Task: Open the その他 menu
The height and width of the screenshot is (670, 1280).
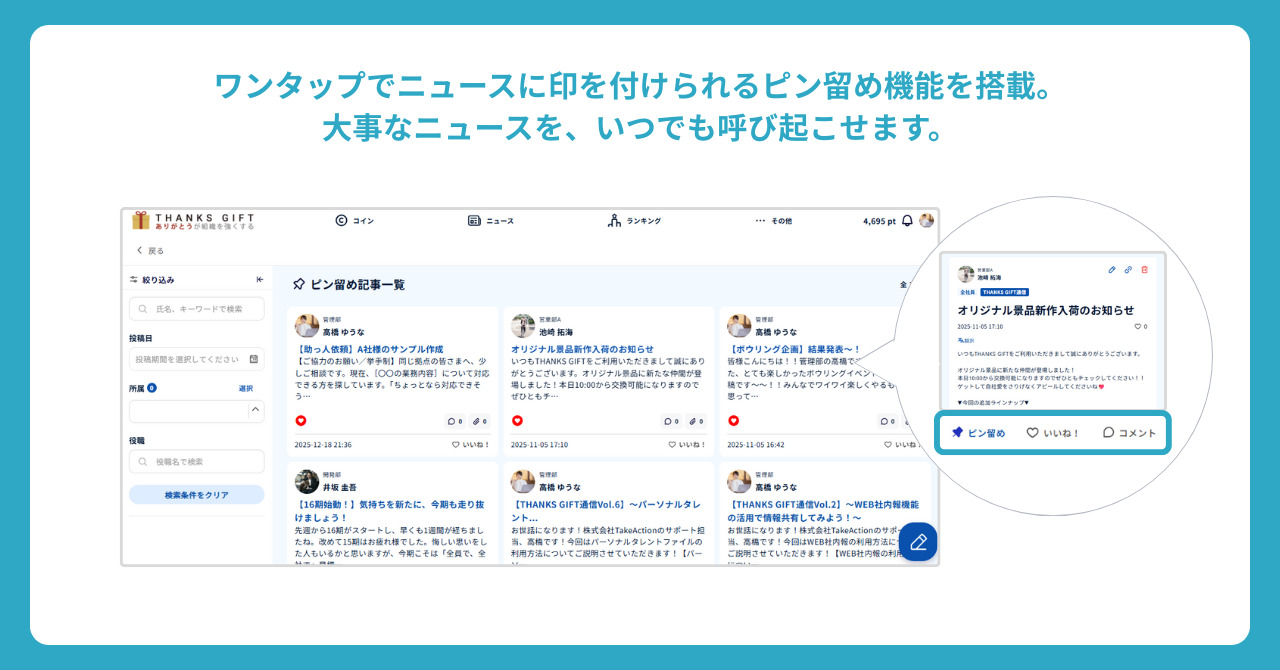Action: coord(773,221)
